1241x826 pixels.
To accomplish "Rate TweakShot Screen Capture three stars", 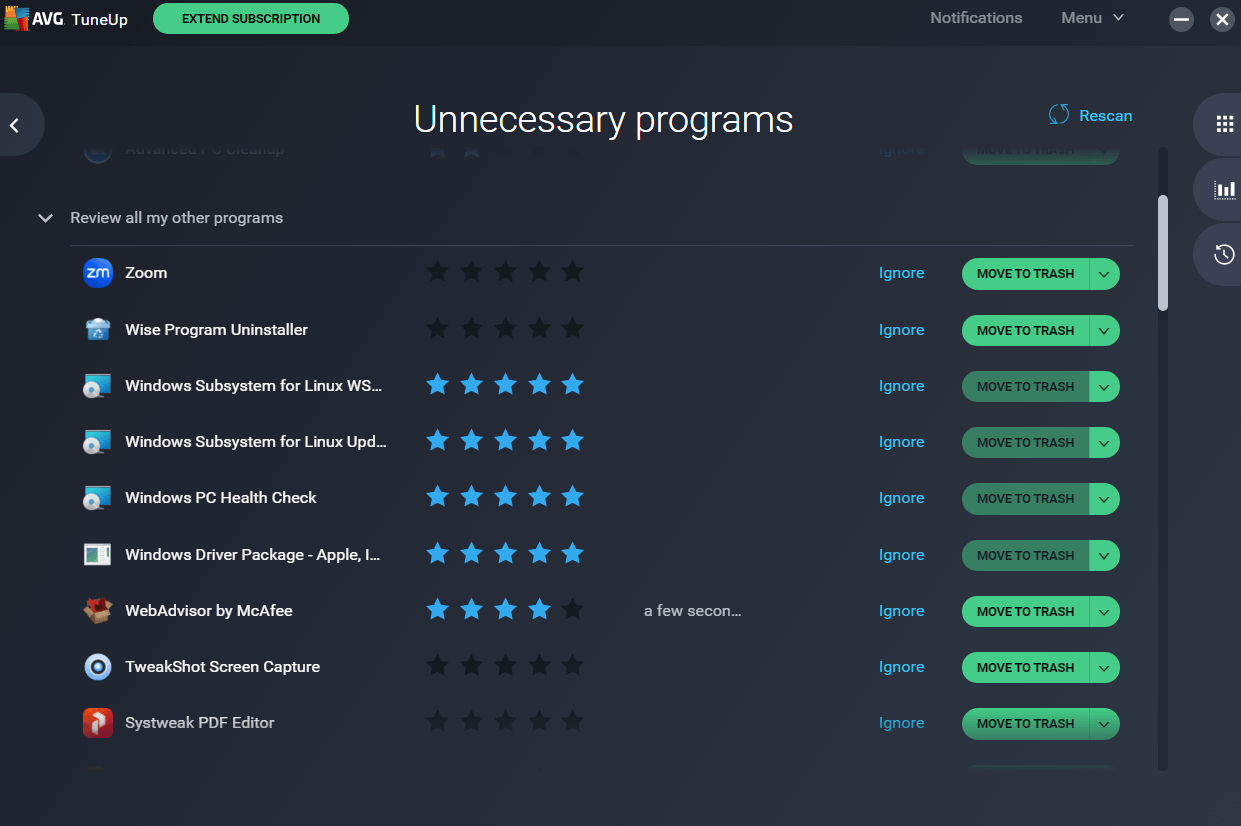I will [x=505, y=666].
